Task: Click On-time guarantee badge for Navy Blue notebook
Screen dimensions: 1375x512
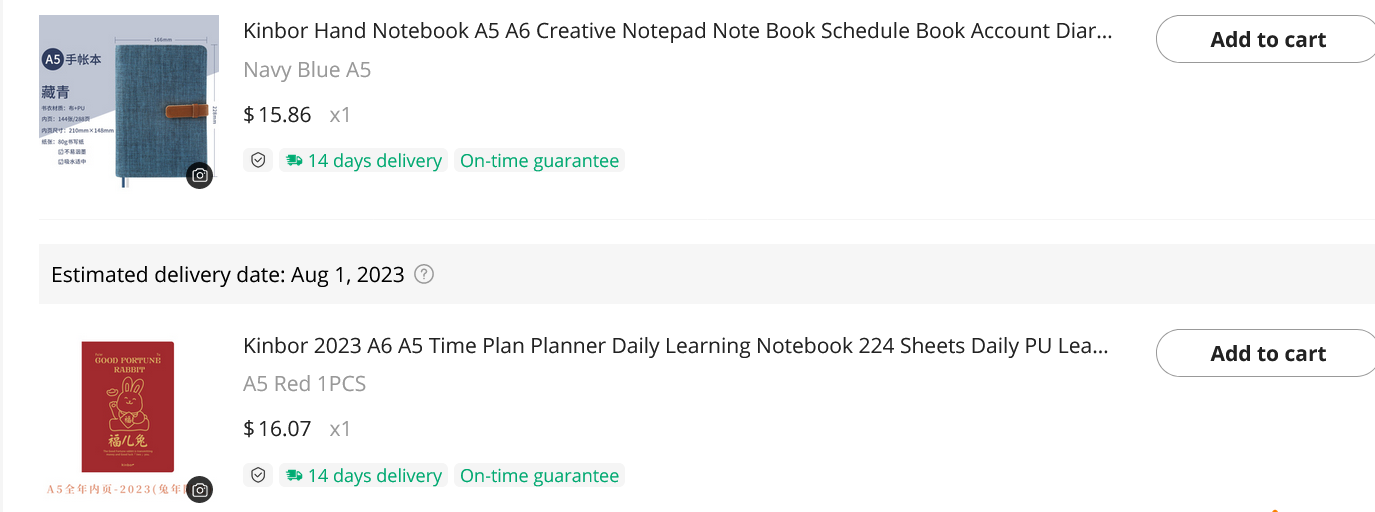Action: (539, 161)
